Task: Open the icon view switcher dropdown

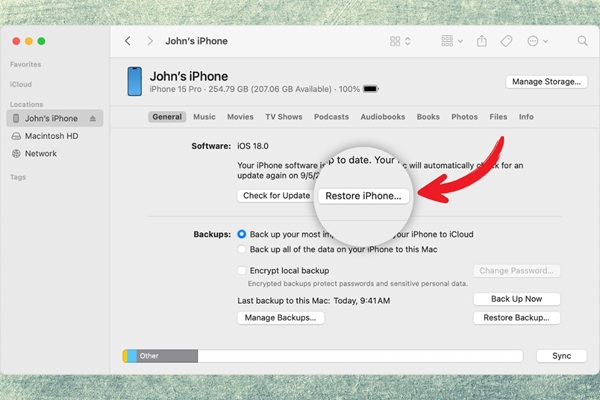Action: [x=400, y=41]
